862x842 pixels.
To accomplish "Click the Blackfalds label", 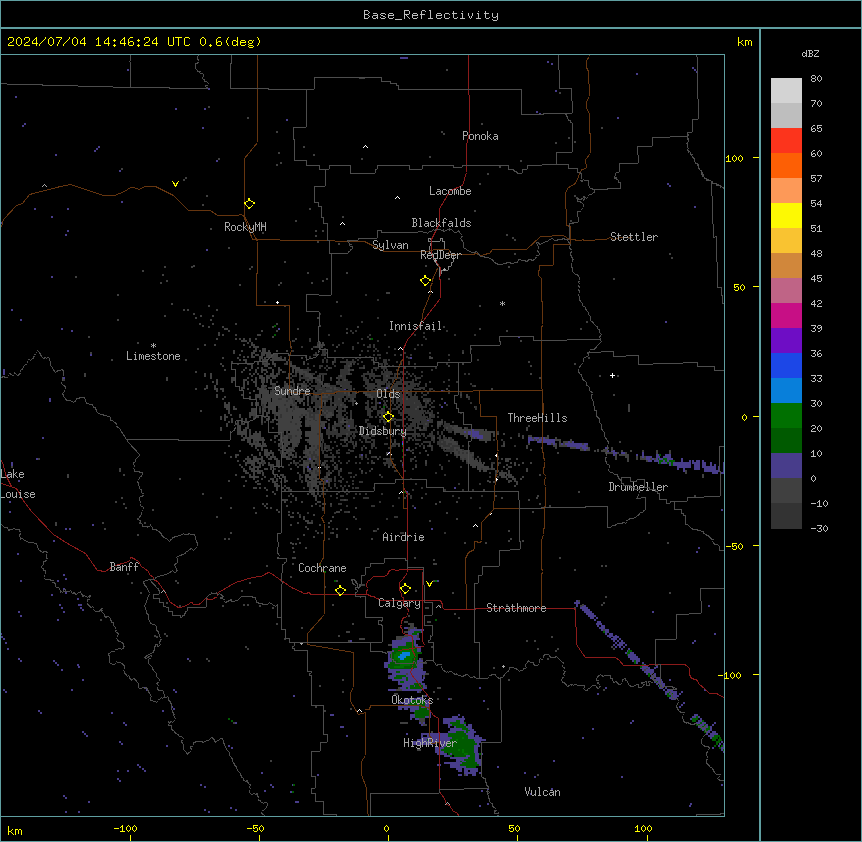I will pyautogui.click(x=441, y=223).
